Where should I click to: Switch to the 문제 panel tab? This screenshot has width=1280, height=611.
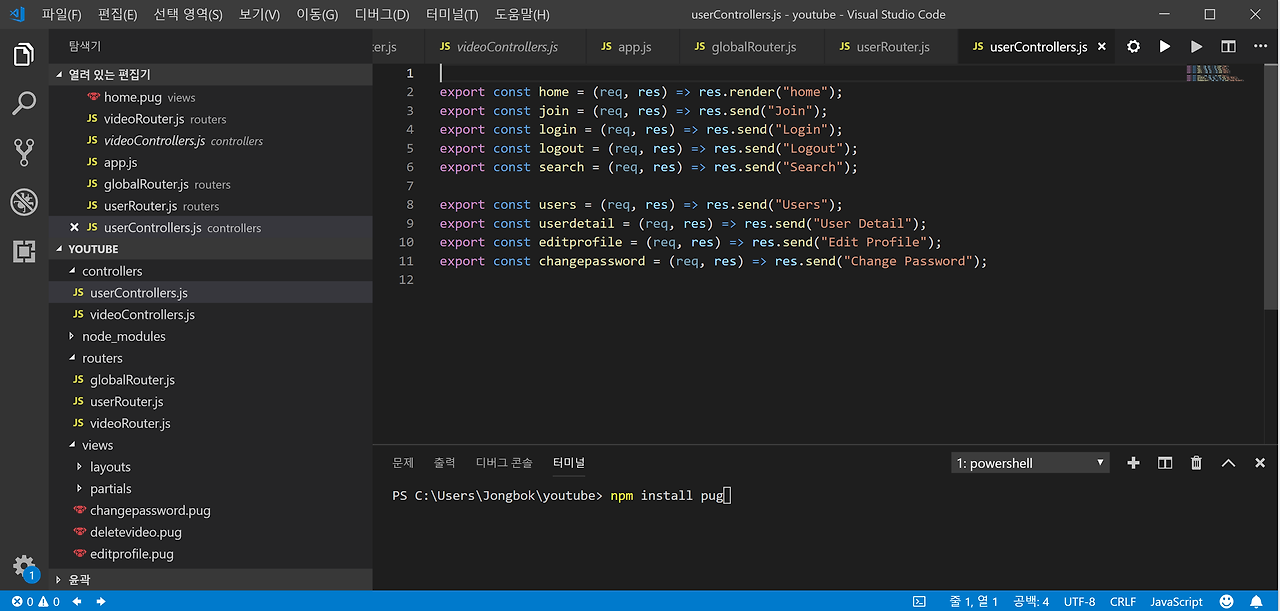pyautogui.click(x=403, y=463)
